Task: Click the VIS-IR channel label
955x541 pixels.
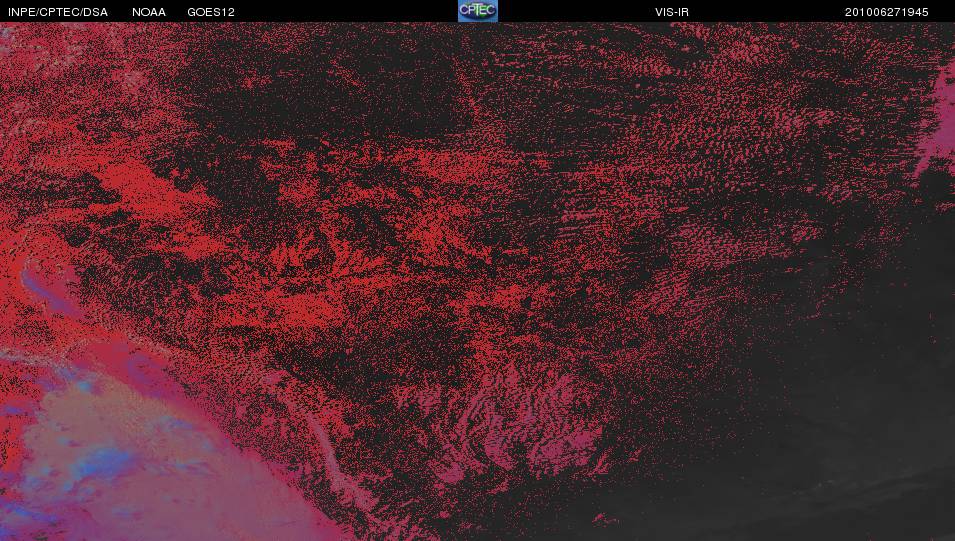Action: 672,12
